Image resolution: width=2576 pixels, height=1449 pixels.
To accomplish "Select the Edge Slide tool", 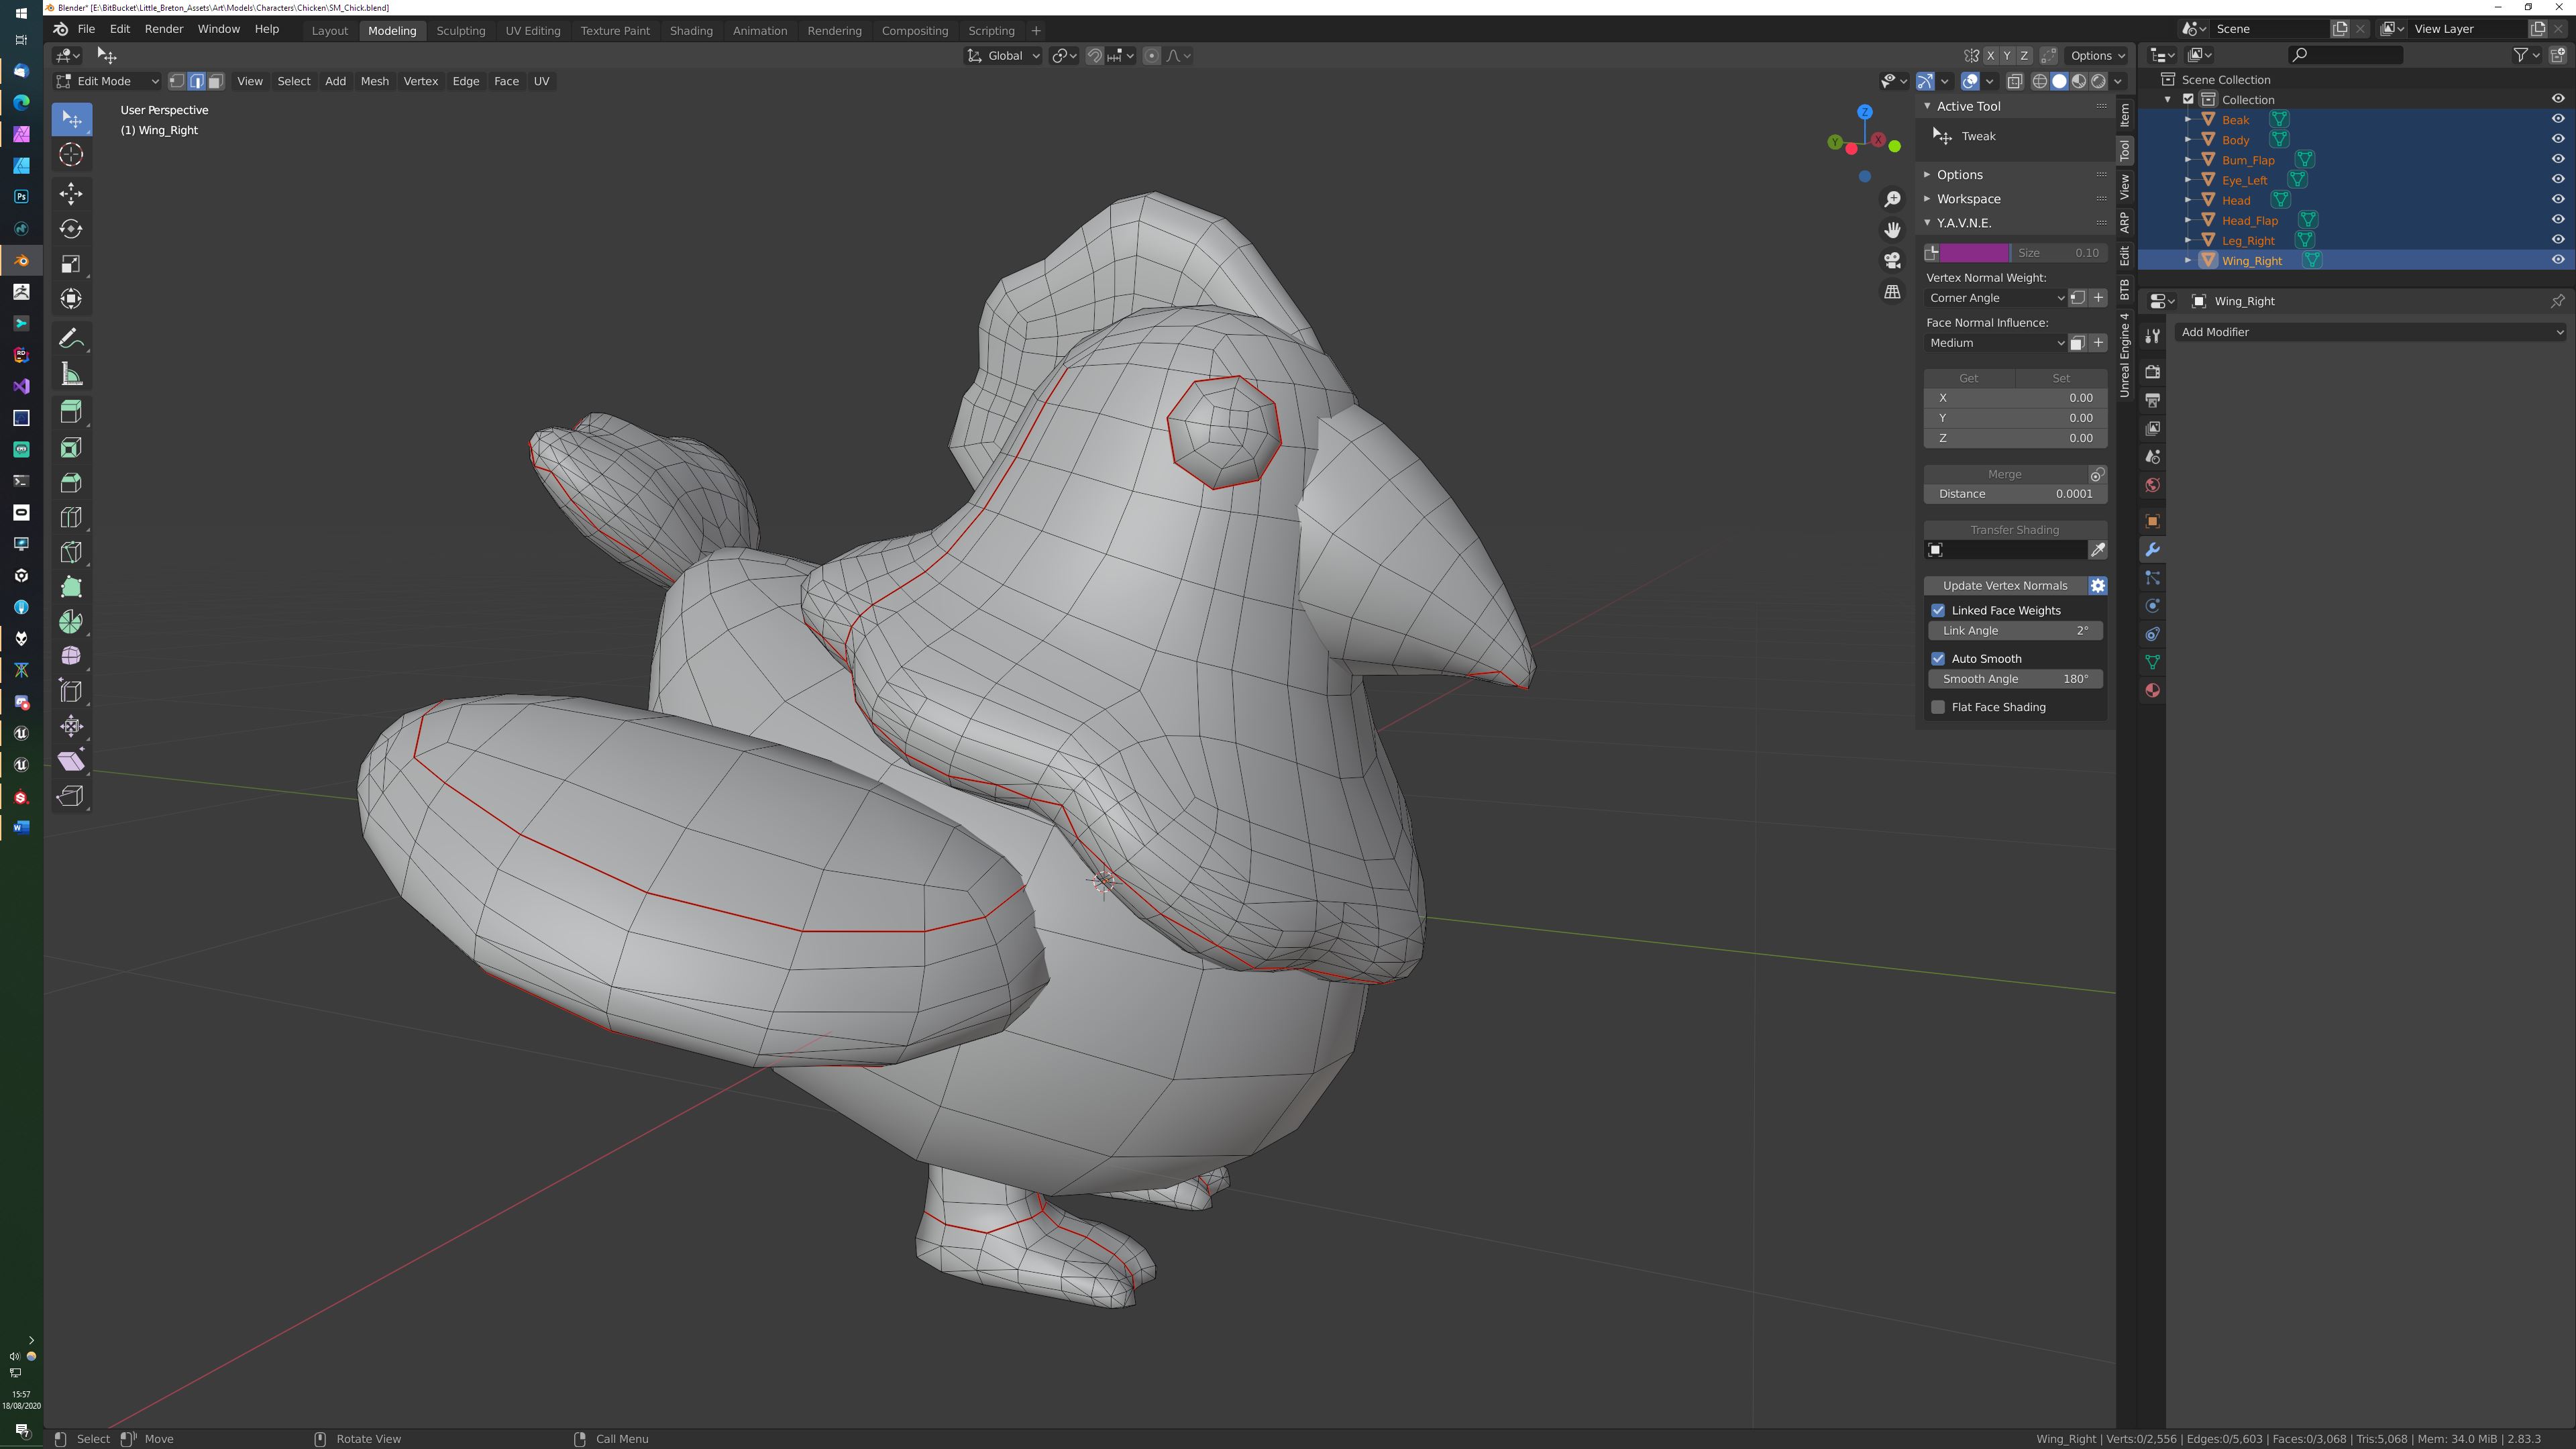I will 71,691.
